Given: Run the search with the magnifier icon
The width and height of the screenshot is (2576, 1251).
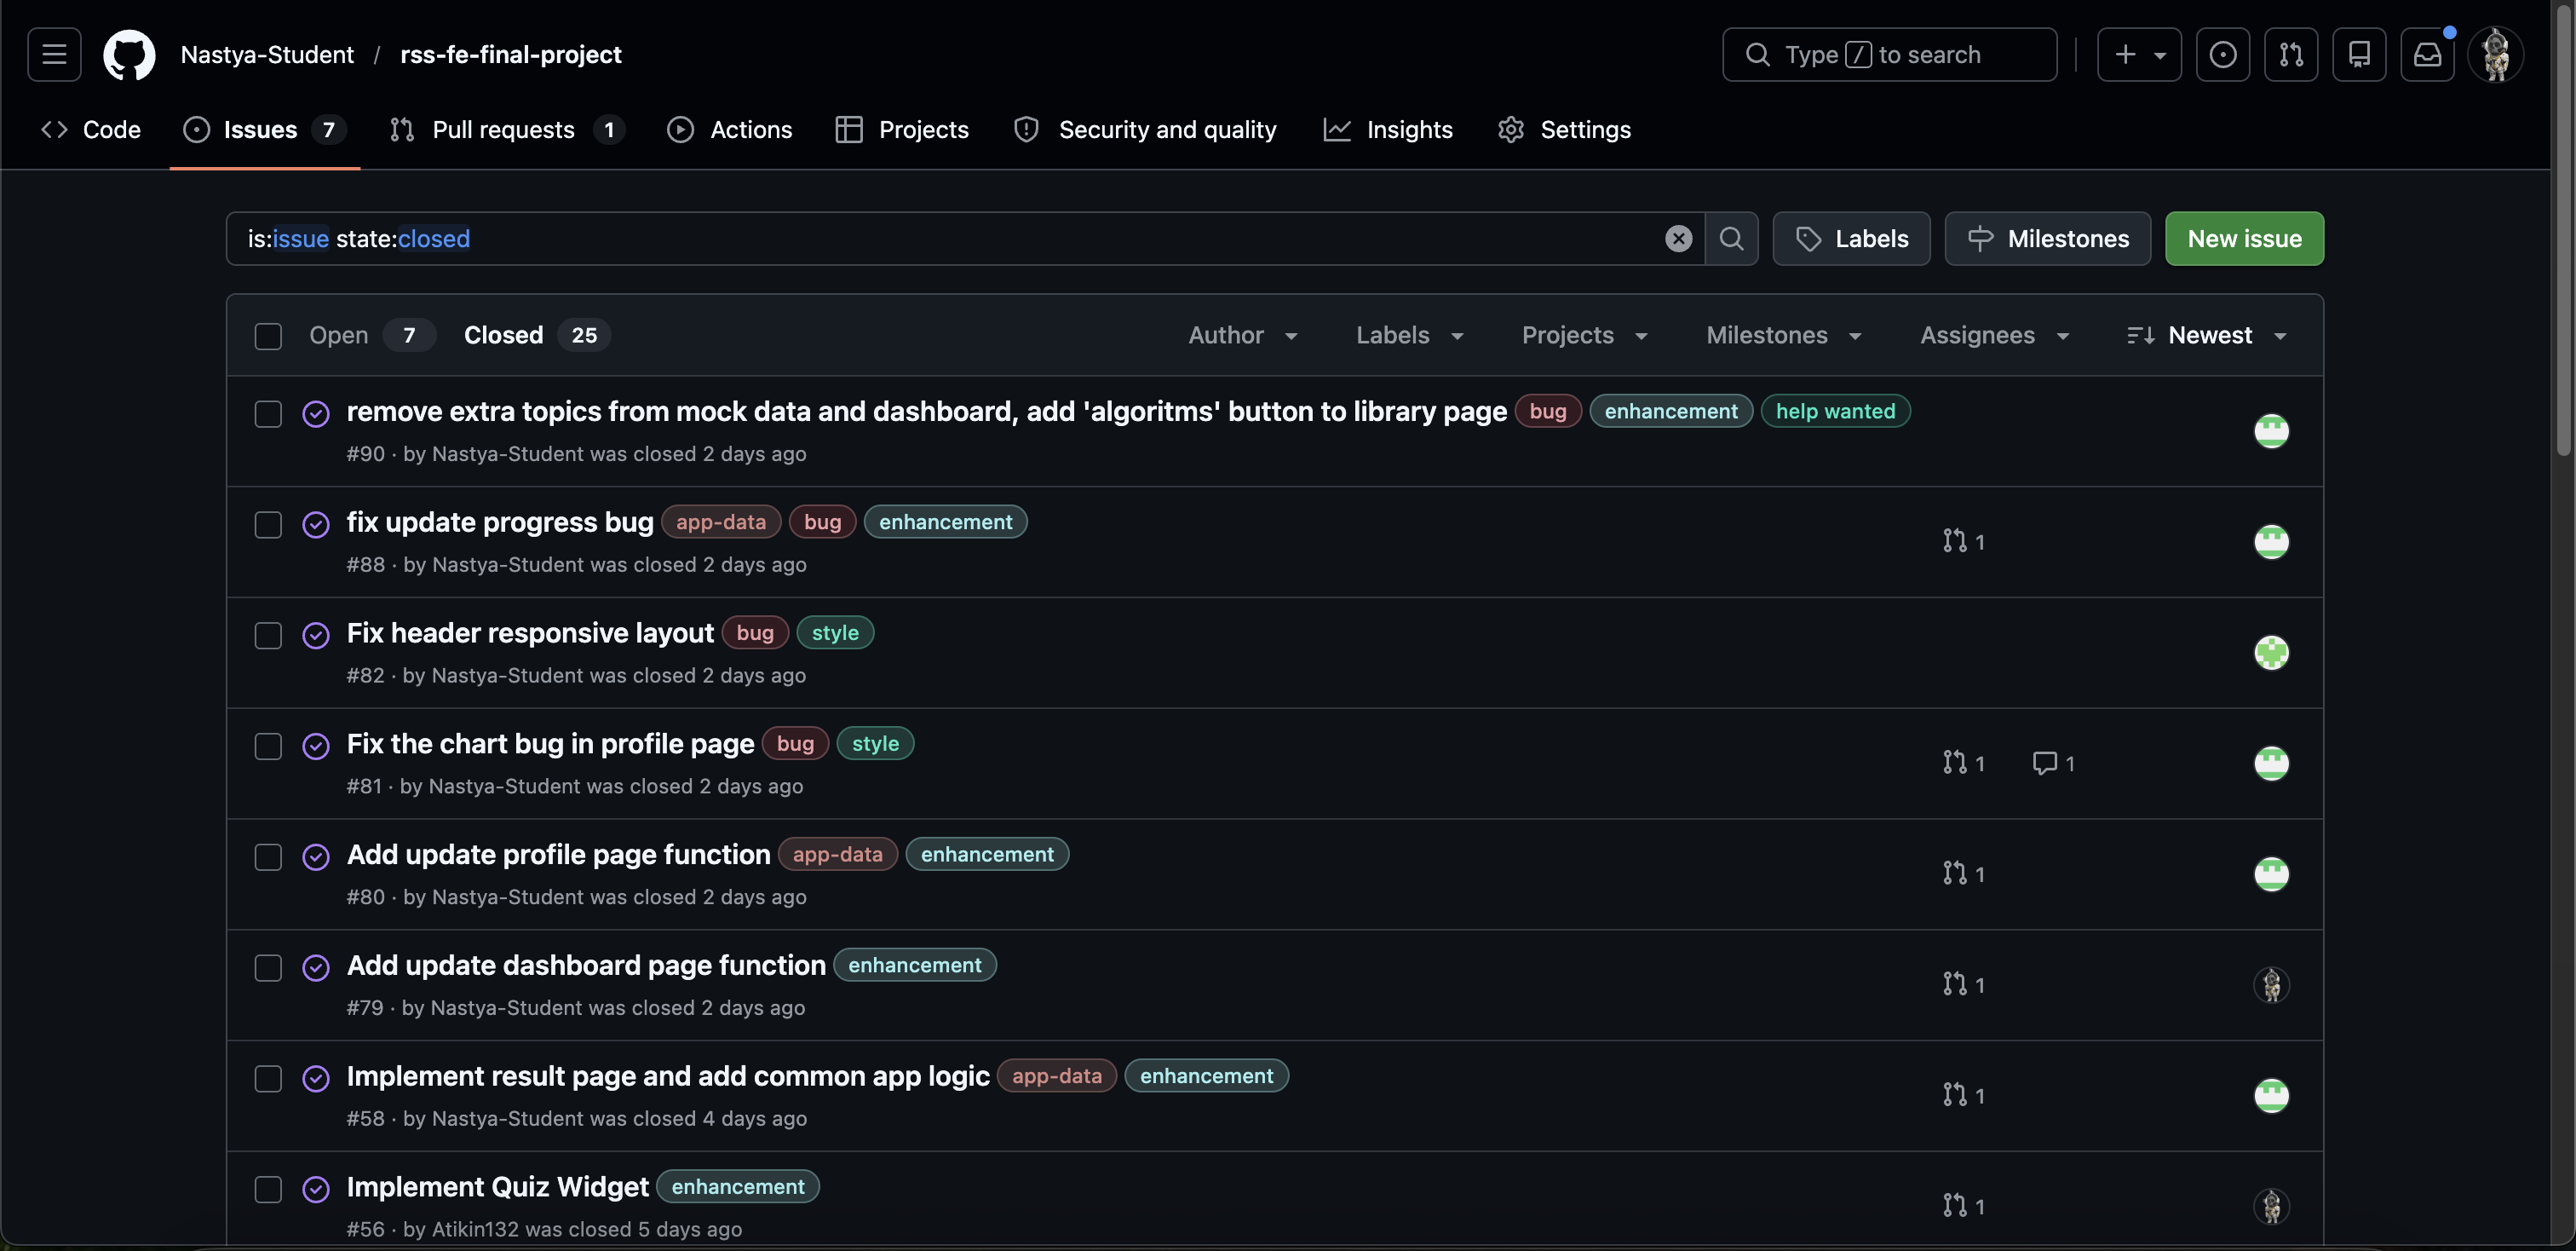Looking at the screenshot, I should tap(1732, 238).
